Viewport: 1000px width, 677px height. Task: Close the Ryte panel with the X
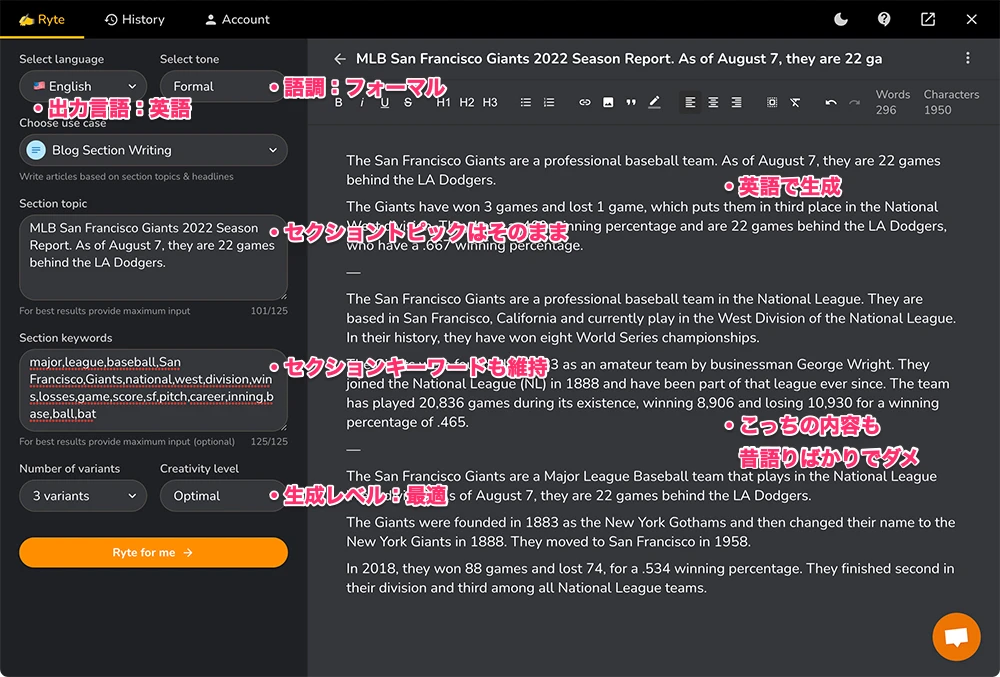(971, 19)
